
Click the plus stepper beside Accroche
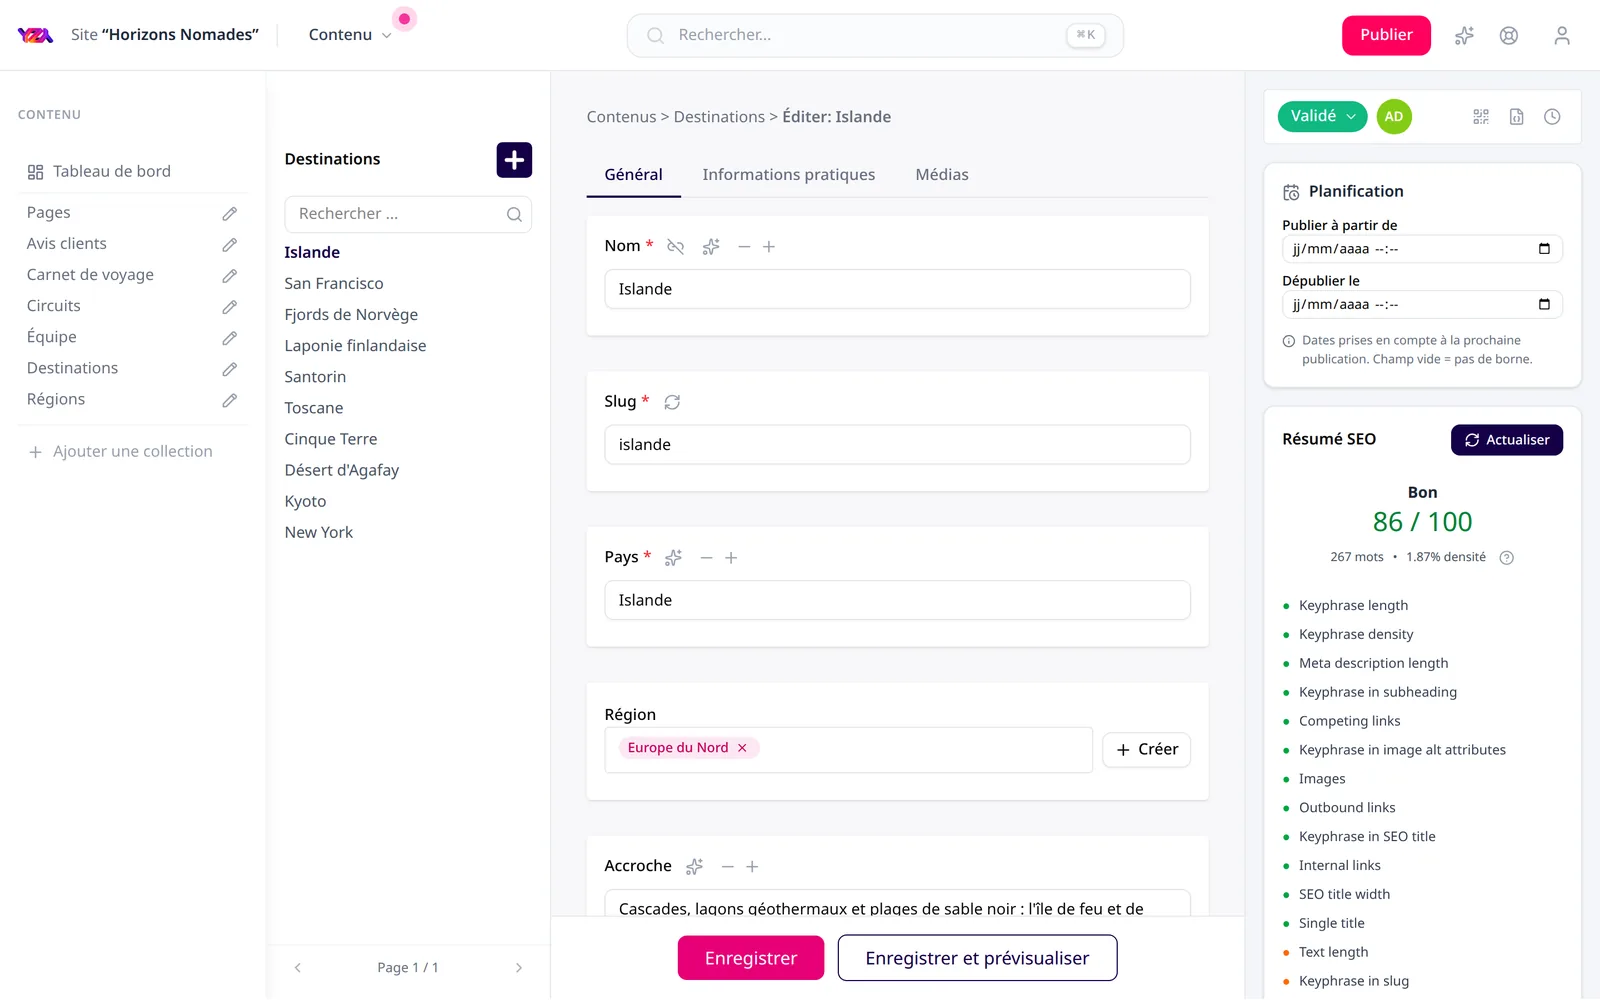(x=752, y=867)
